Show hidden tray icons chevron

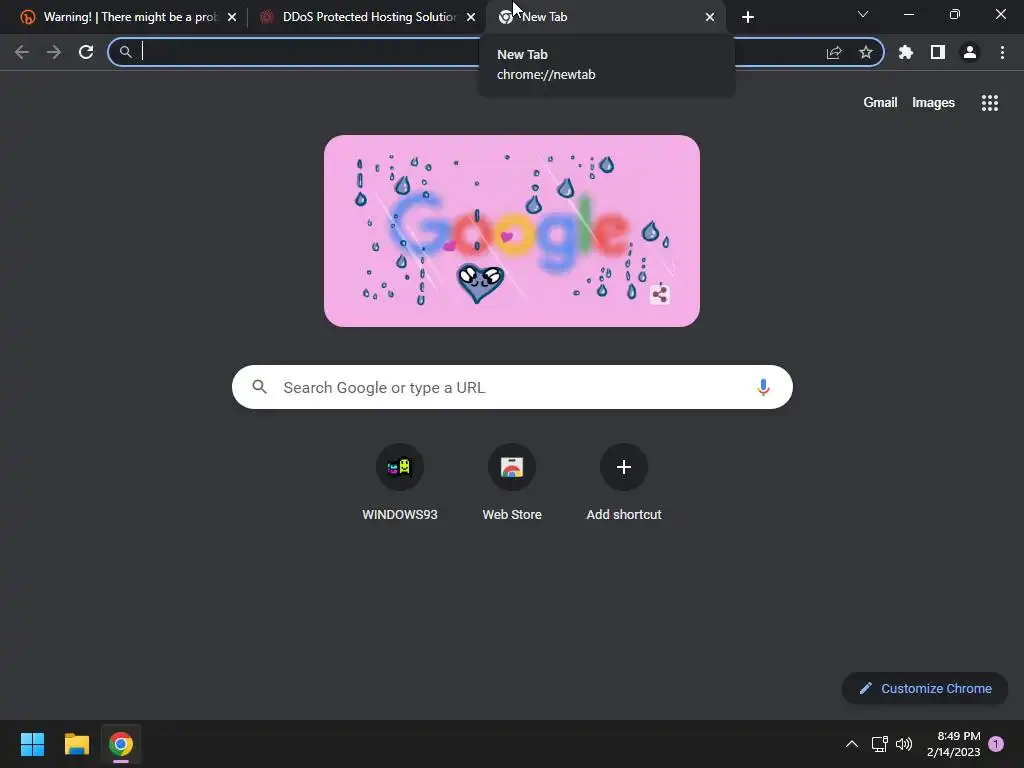(x=852, y=744)
